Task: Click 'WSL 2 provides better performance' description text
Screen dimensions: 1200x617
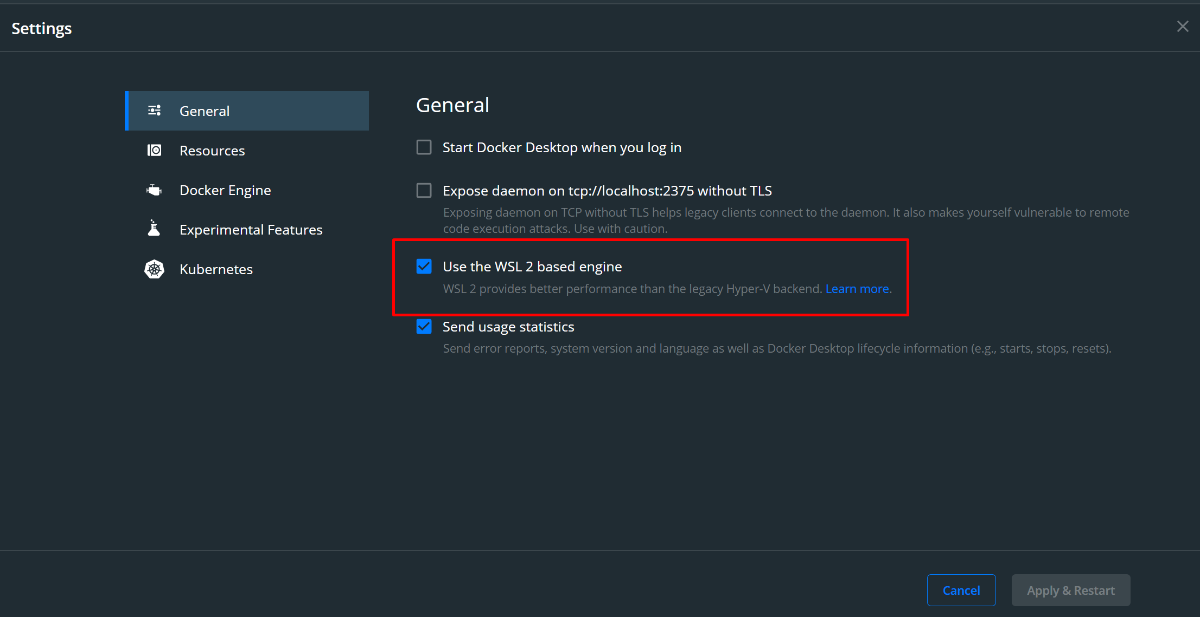Action: coord(633,289)
